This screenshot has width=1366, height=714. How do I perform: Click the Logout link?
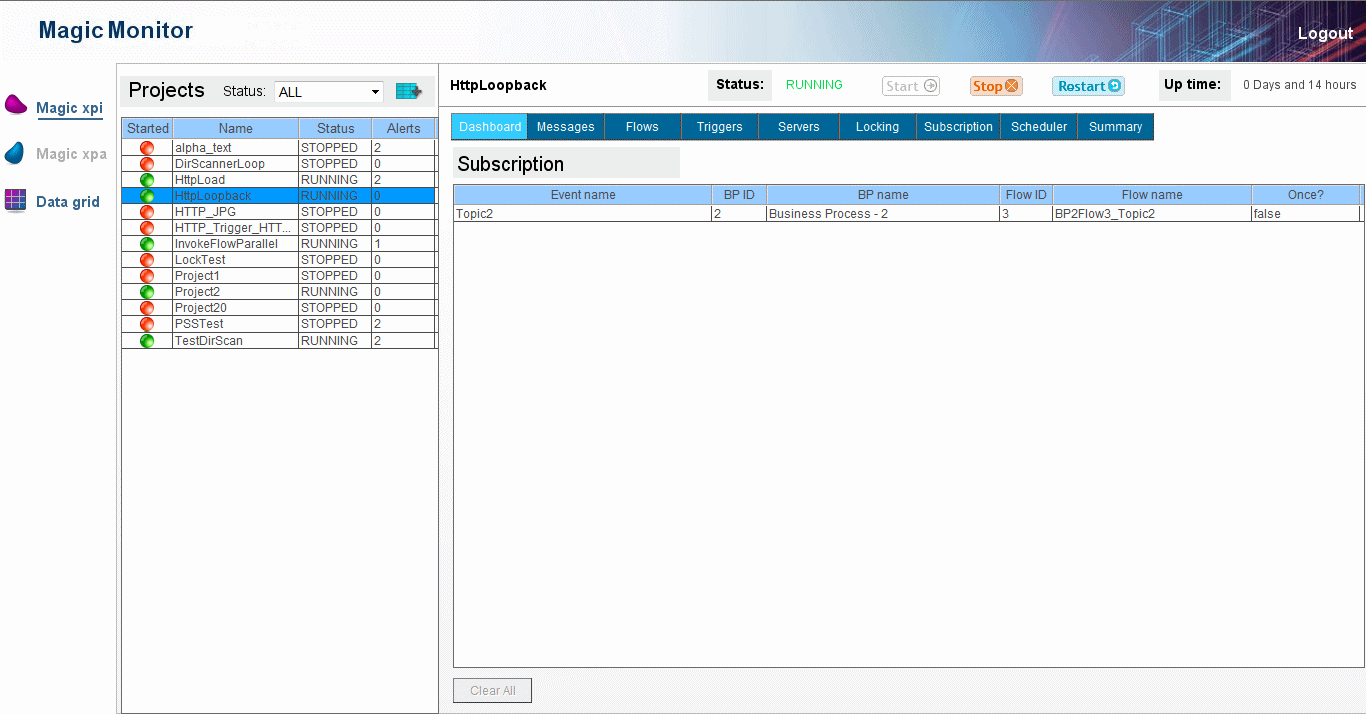[1325, 33]
